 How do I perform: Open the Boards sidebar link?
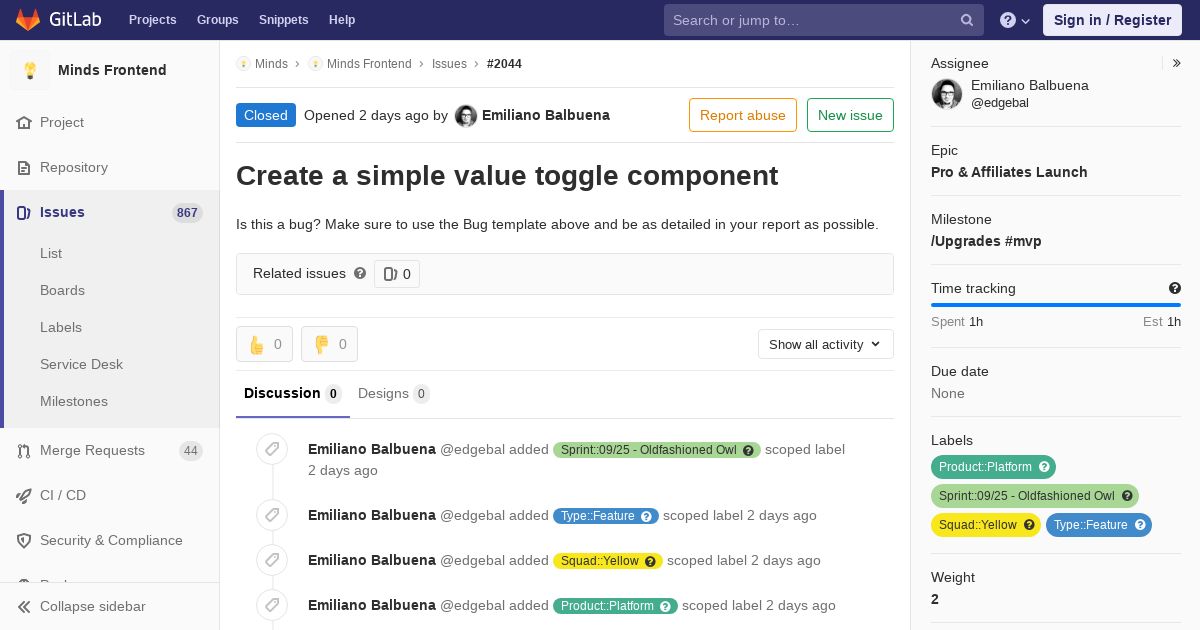(62, 291)
